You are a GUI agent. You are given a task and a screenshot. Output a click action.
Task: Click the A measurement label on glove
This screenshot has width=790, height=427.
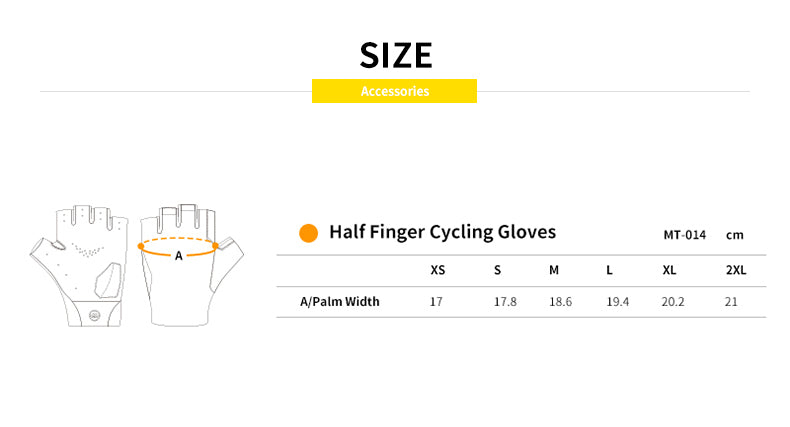[x=179, y=256]
